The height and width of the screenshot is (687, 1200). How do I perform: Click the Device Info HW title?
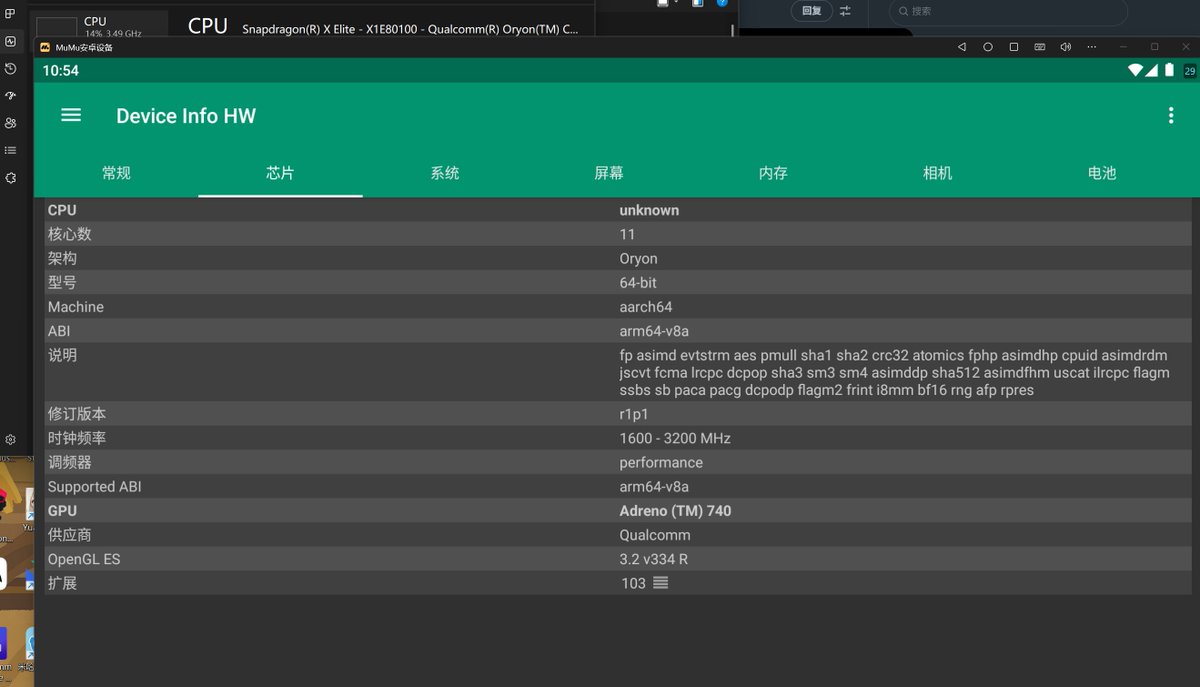click(186, 116)
